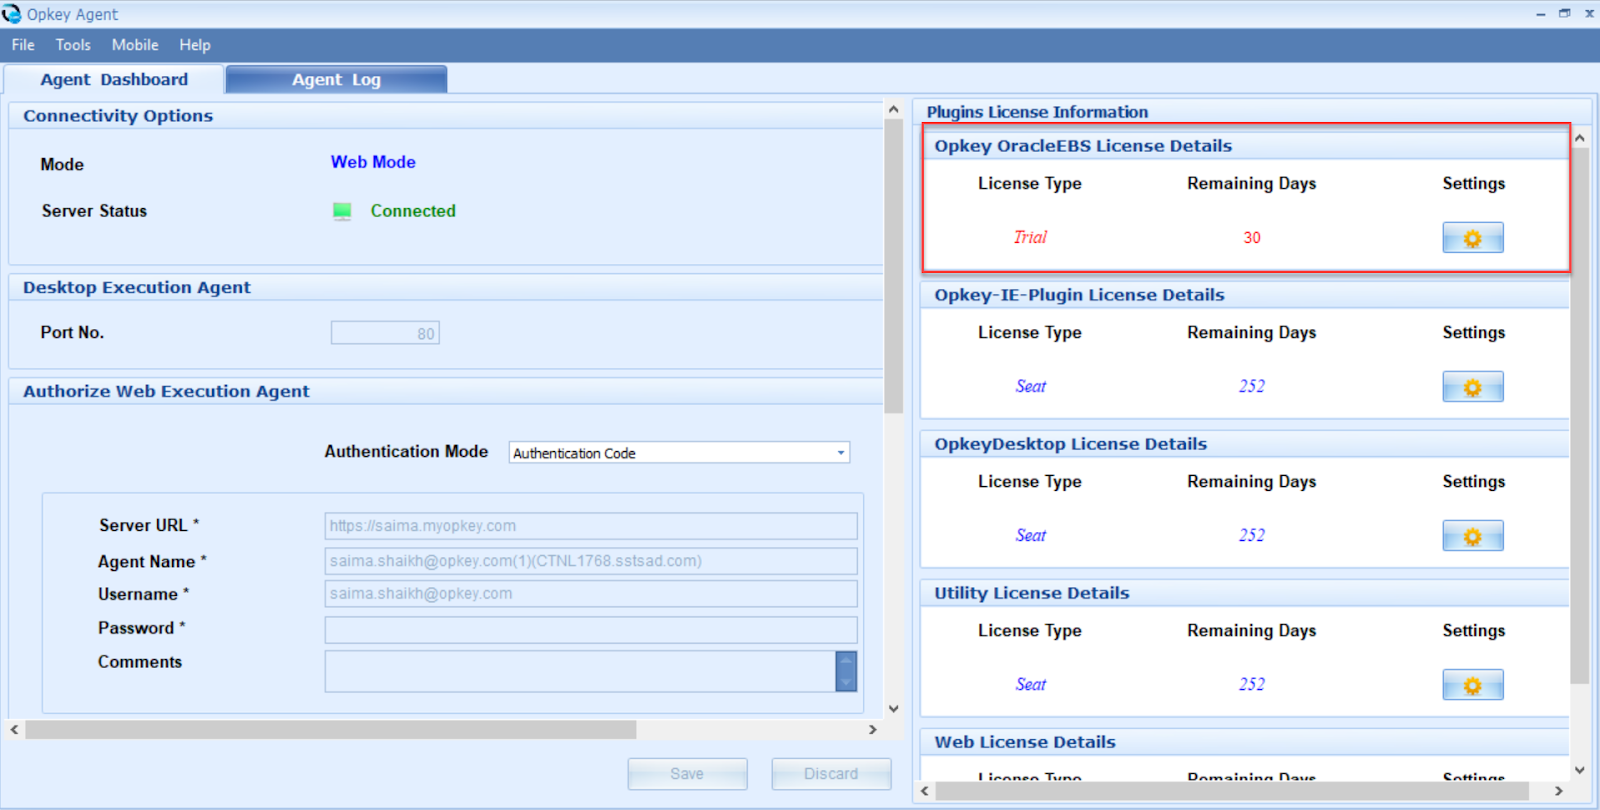Click Connectivity Options section heading
Image resolution: width=1600 pixels, height=810 pixels.
(x=118, y=116)
